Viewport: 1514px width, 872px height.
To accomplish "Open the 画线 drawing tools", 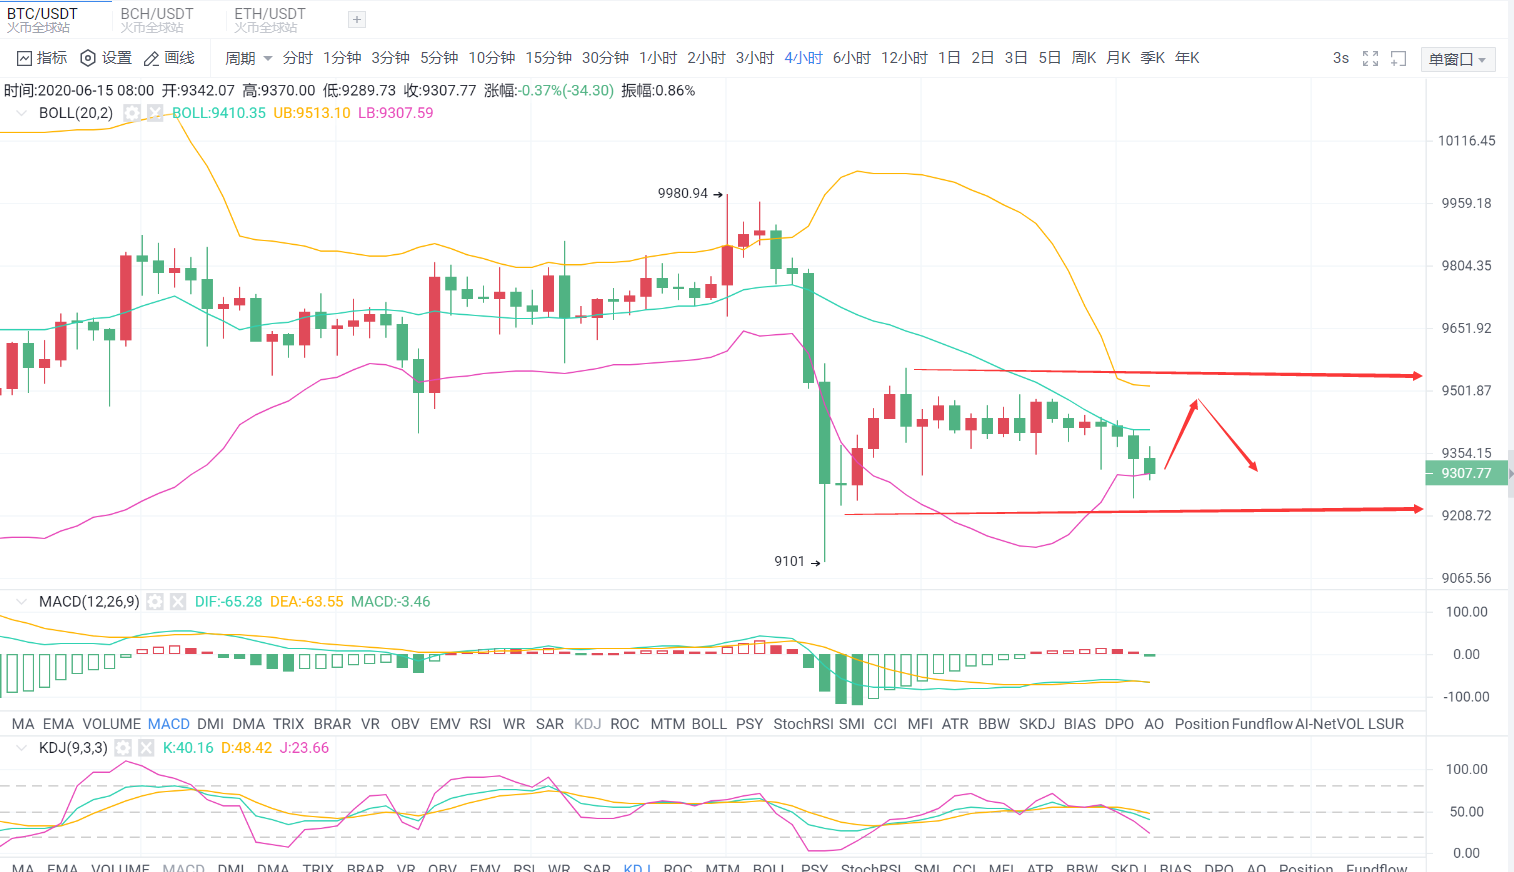I will coord(169,58).
